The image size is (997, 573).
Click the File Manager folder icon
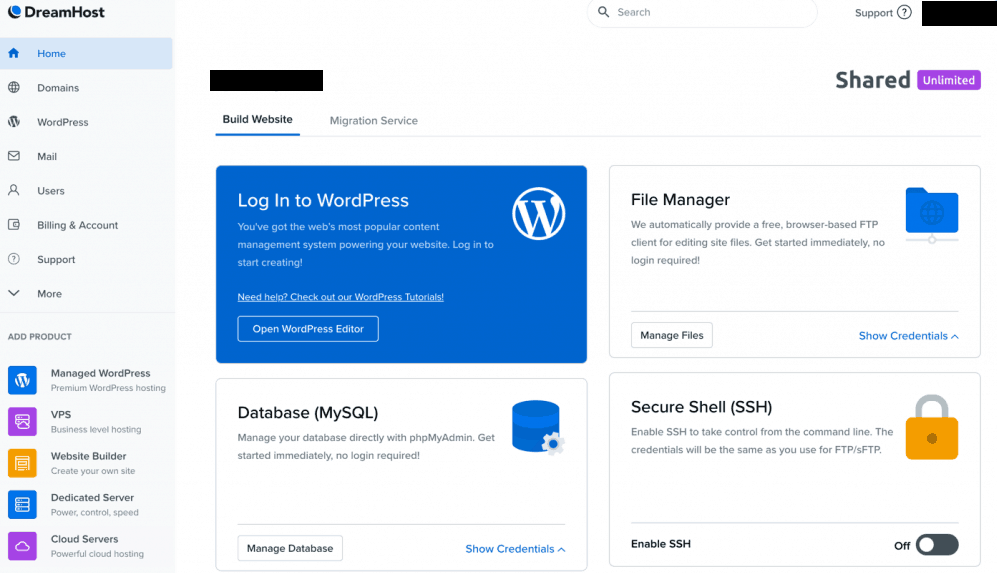pyautogui.click(x=932, y=215)
